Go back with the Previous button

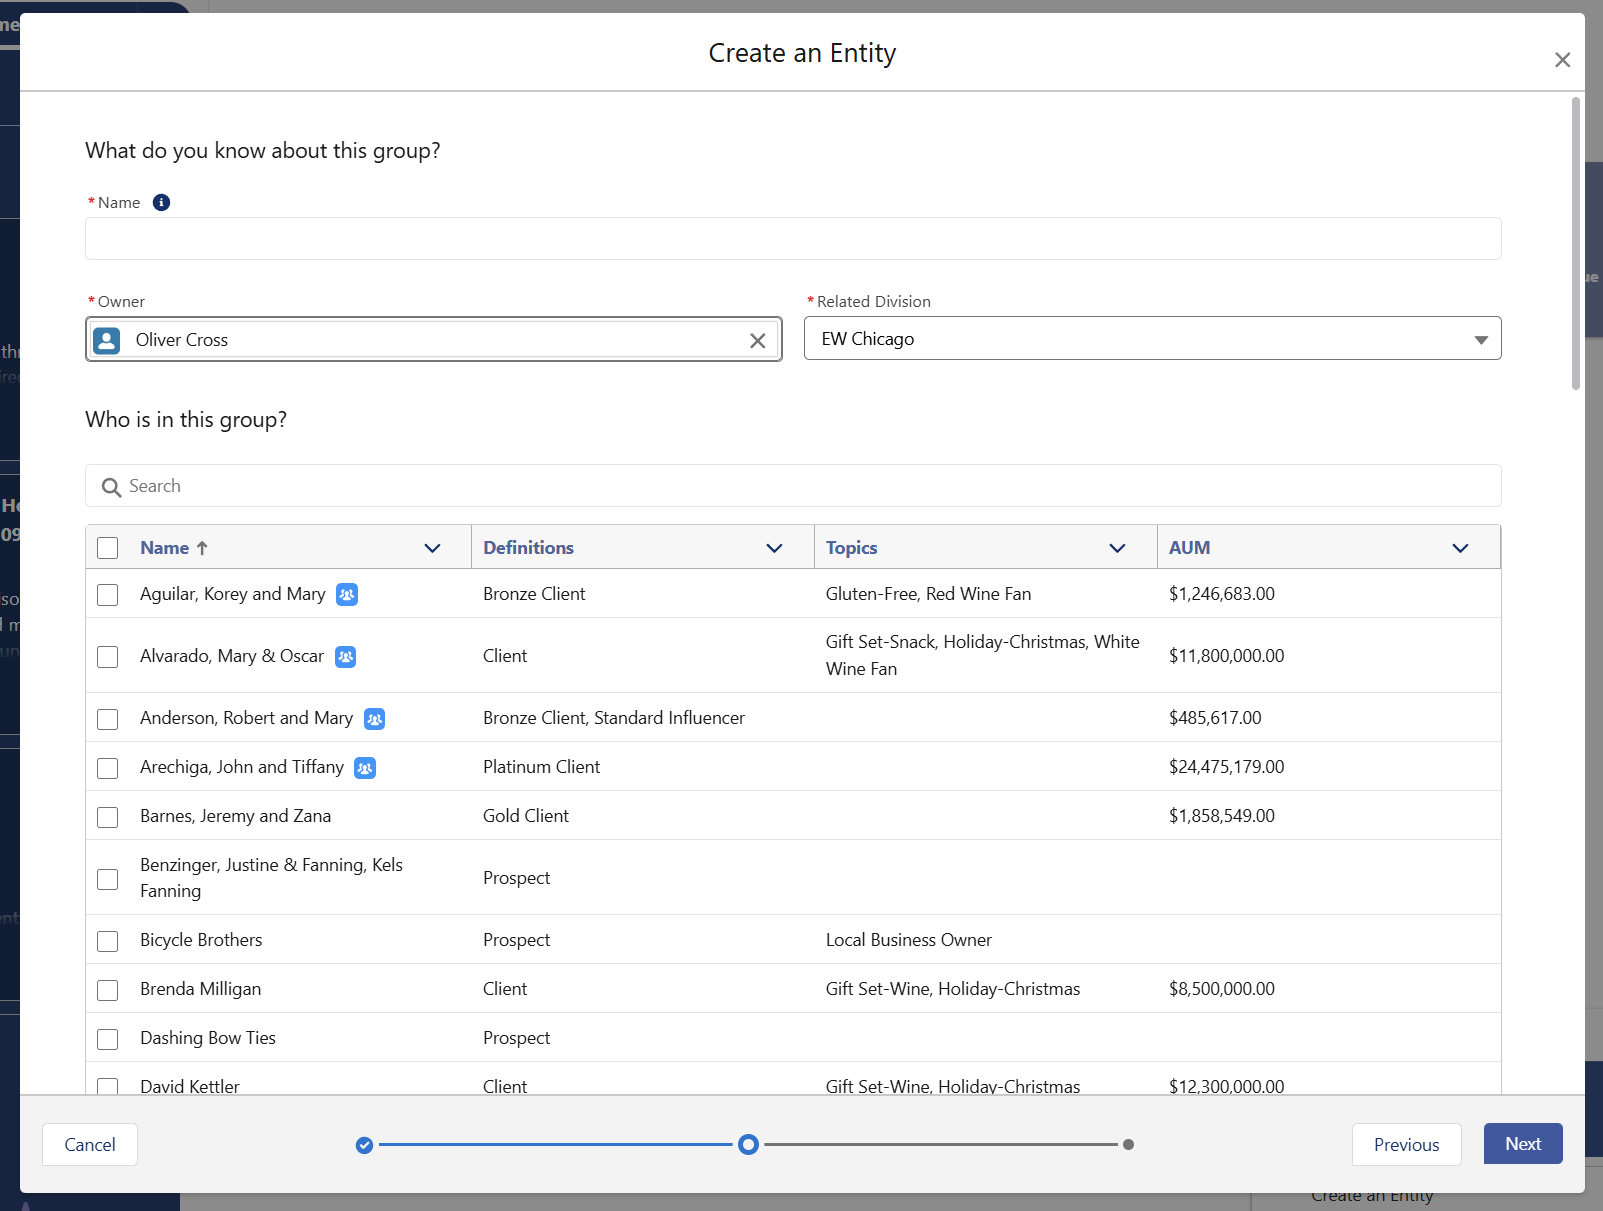coord(1406,1145)
